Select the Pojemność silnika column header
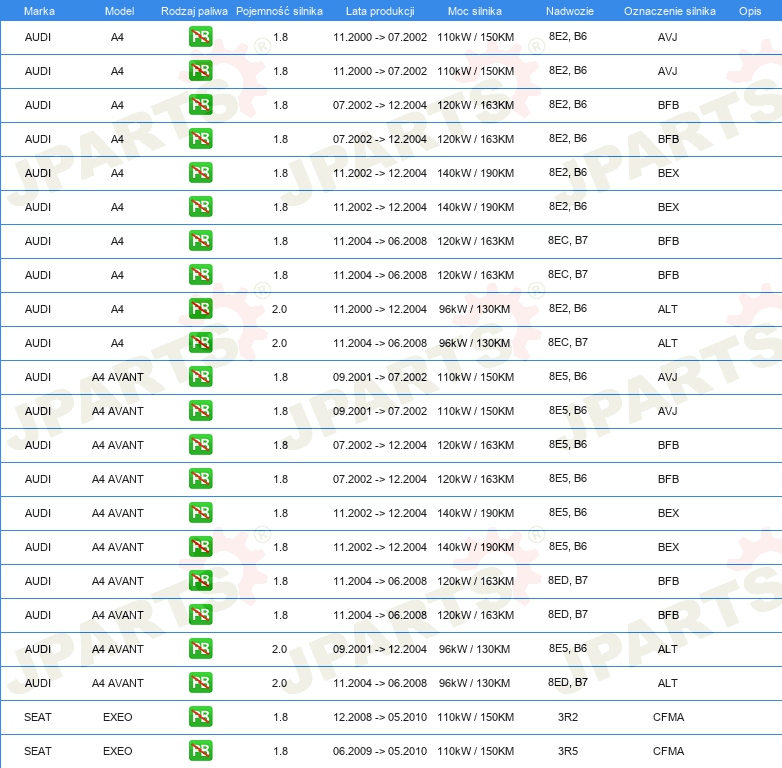The height and width of the screenshot is (768, 782). click(279, 11)
